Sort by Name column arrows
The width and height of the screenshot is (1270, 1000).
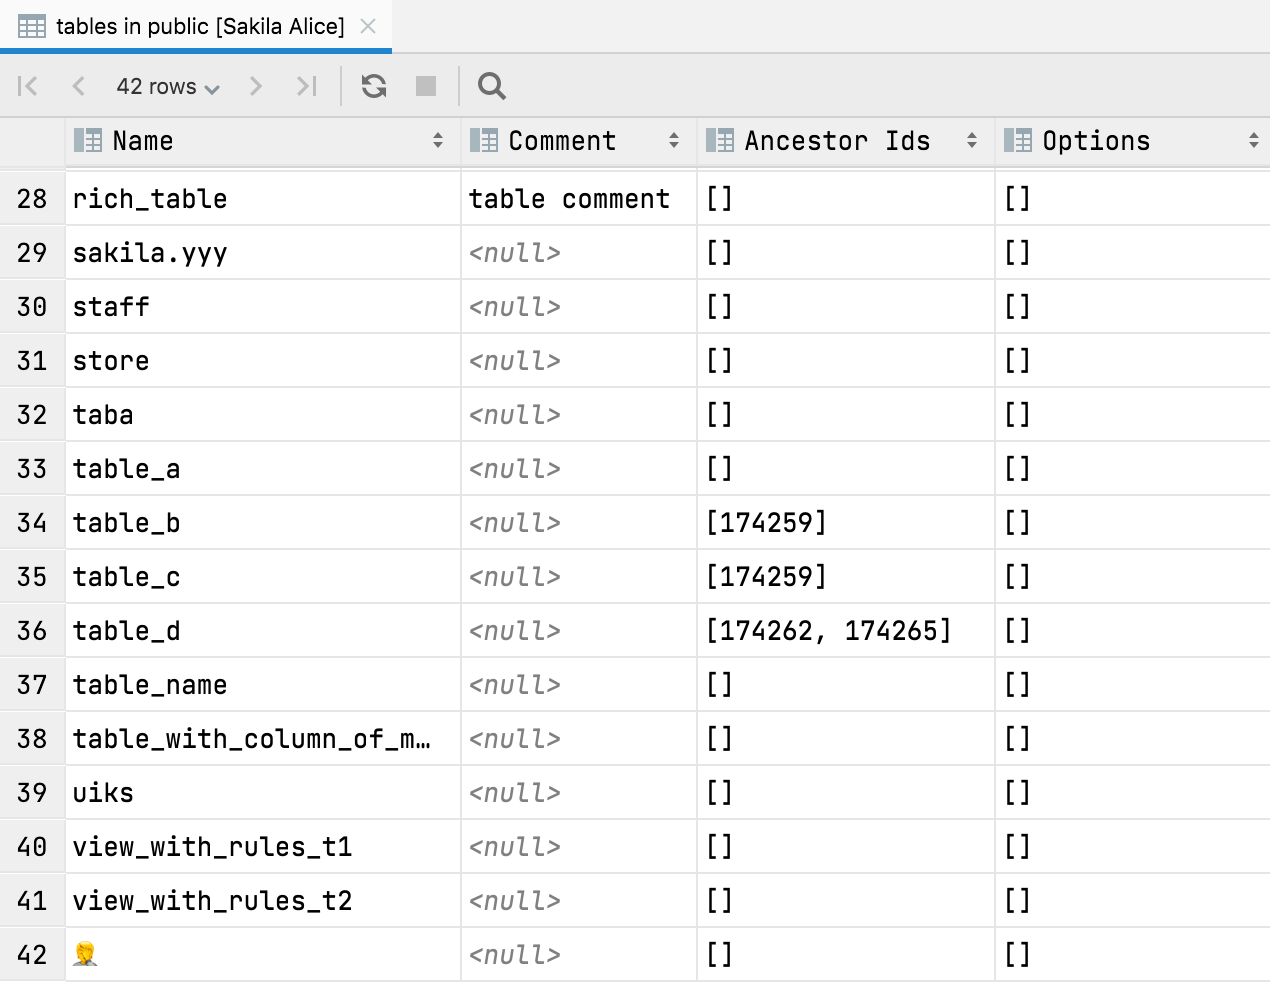[438, 141]
